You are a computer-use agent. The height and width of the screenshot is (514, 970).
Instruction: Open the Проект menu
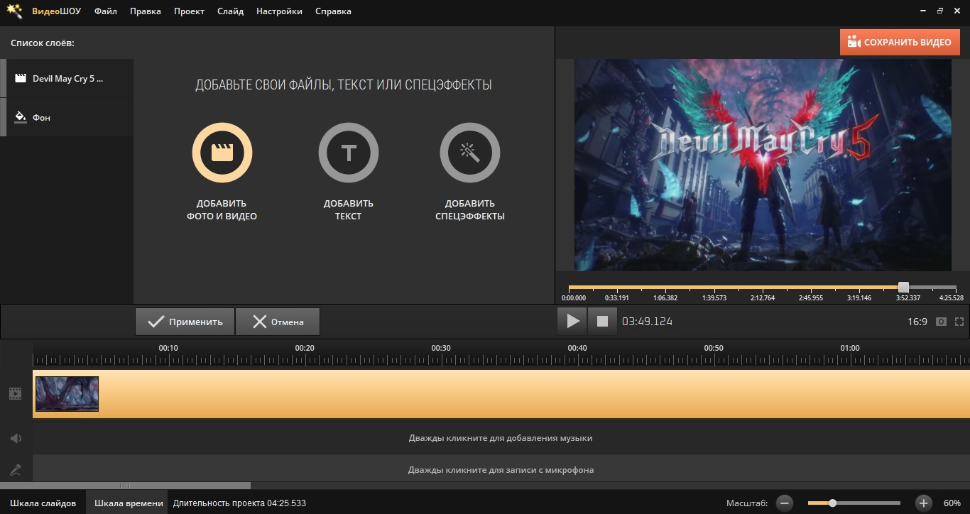pyautogui.click(x=189, y=11)
